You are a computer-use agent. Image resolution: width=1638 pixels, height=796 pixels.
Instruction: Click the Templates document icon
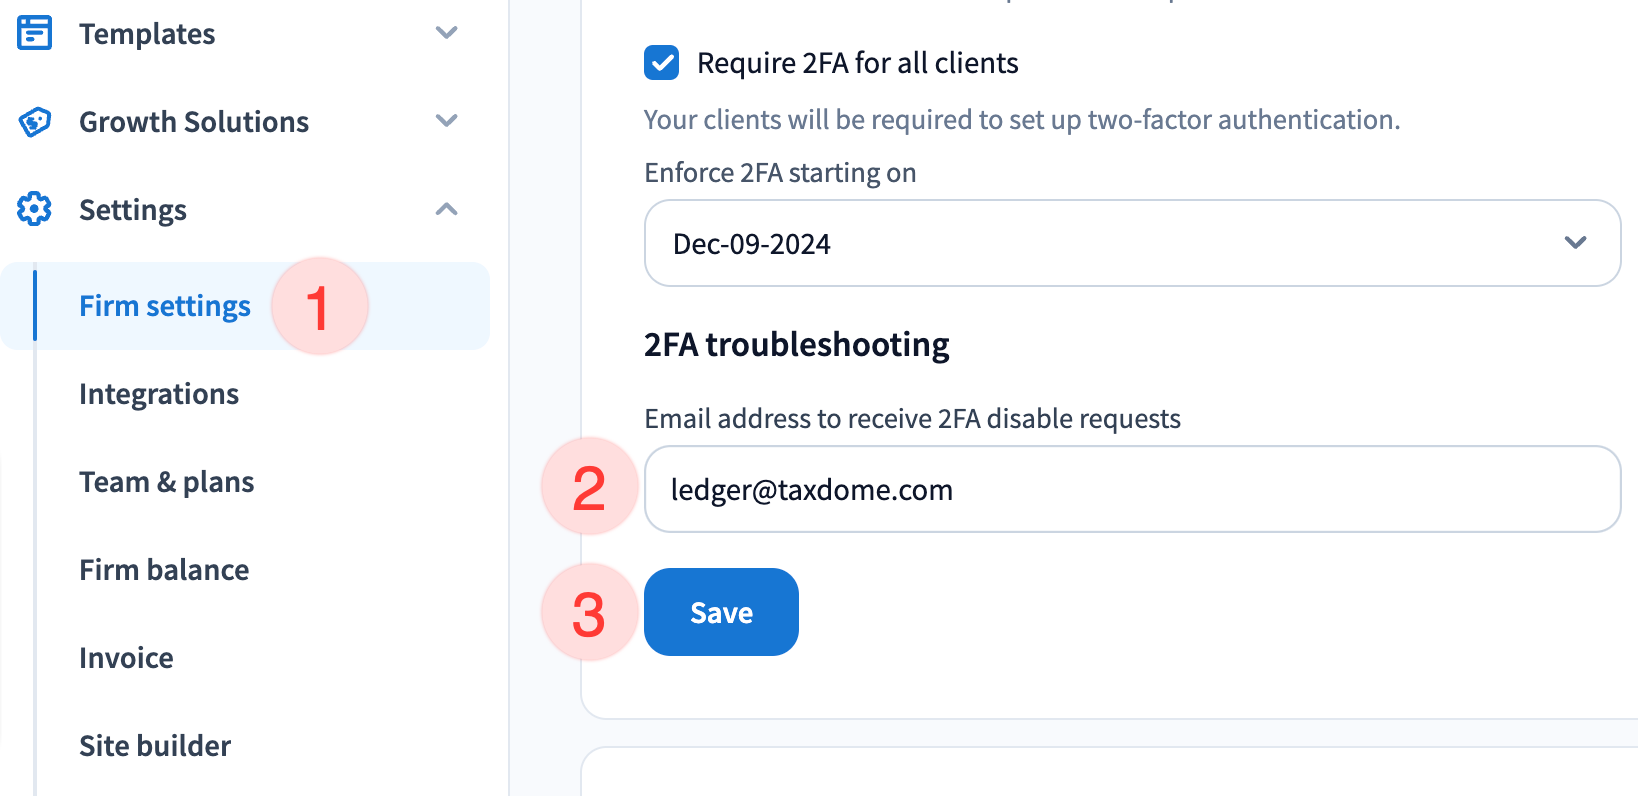[35, 33]
